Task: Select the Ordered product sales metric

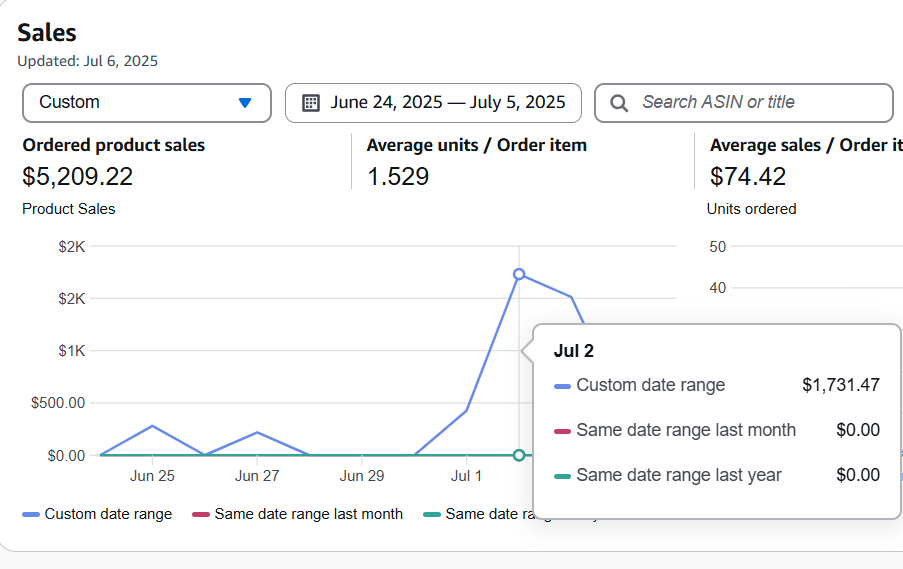Action: point(113,146)
